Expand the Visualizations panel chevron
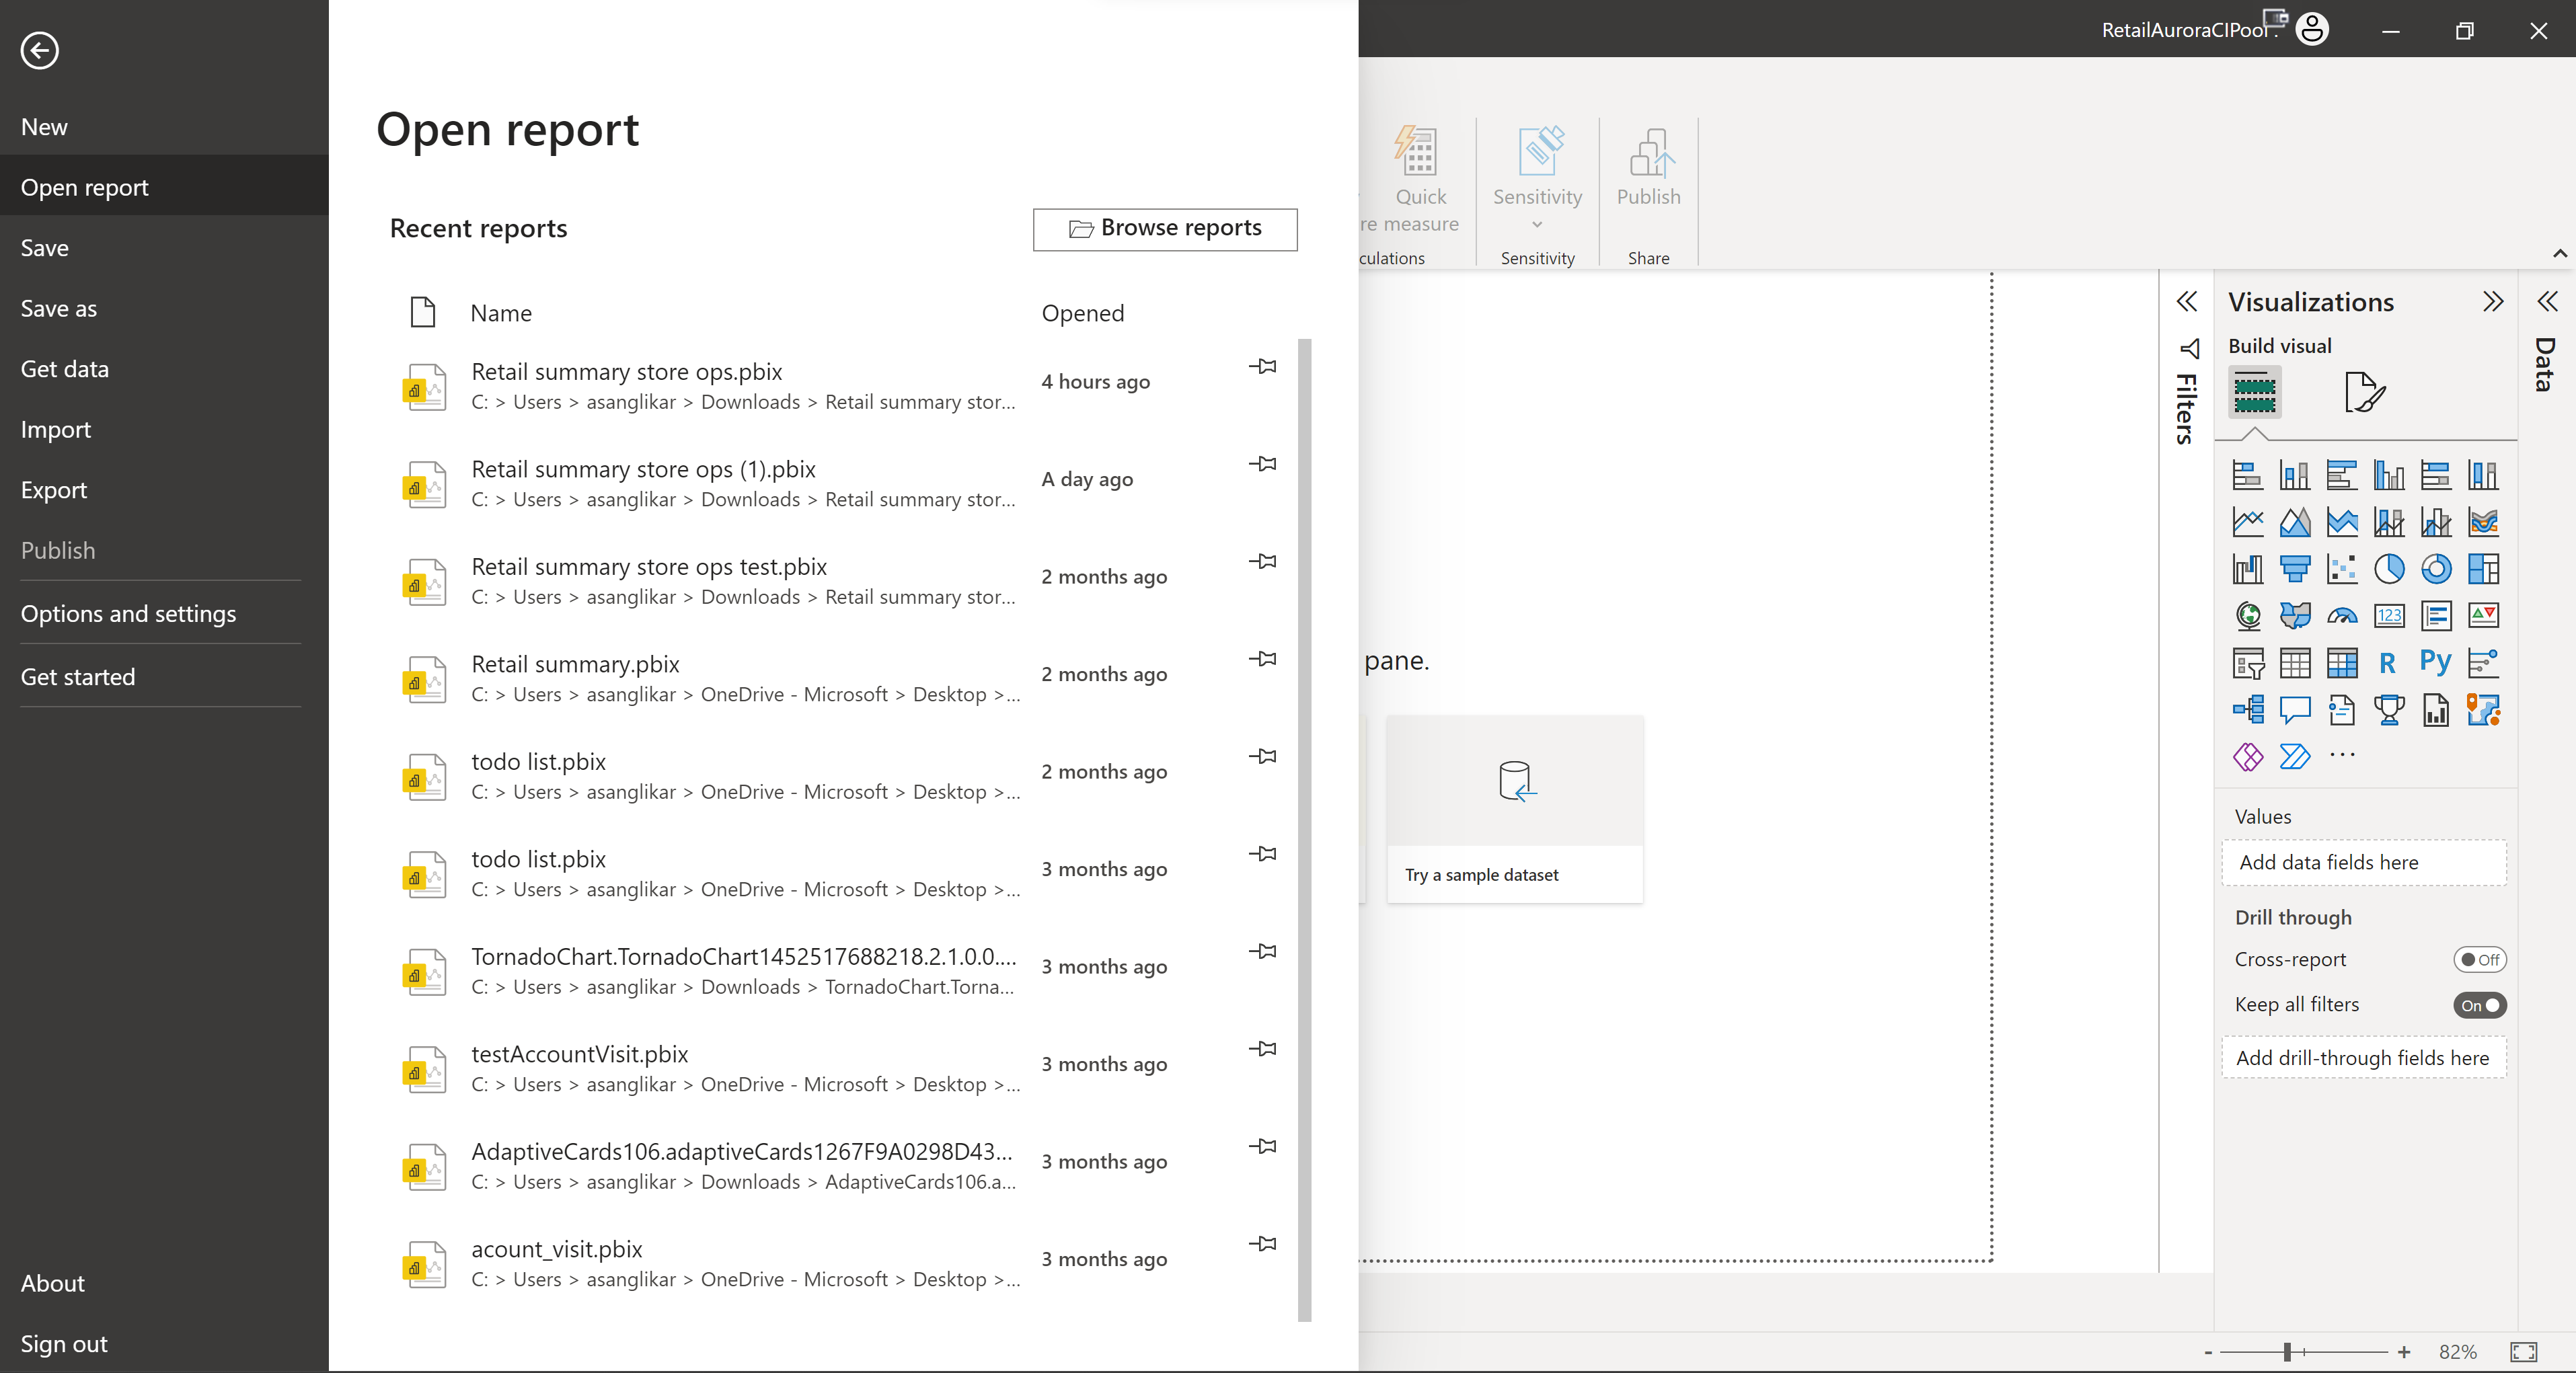This screenshot has width=2576, height=1373. [2493, 301]
